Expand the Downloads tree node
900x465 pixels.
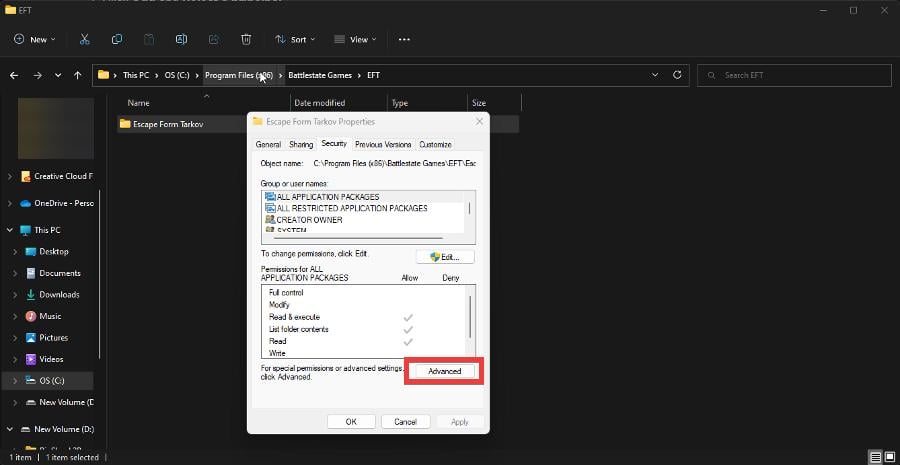click(15, 294)
